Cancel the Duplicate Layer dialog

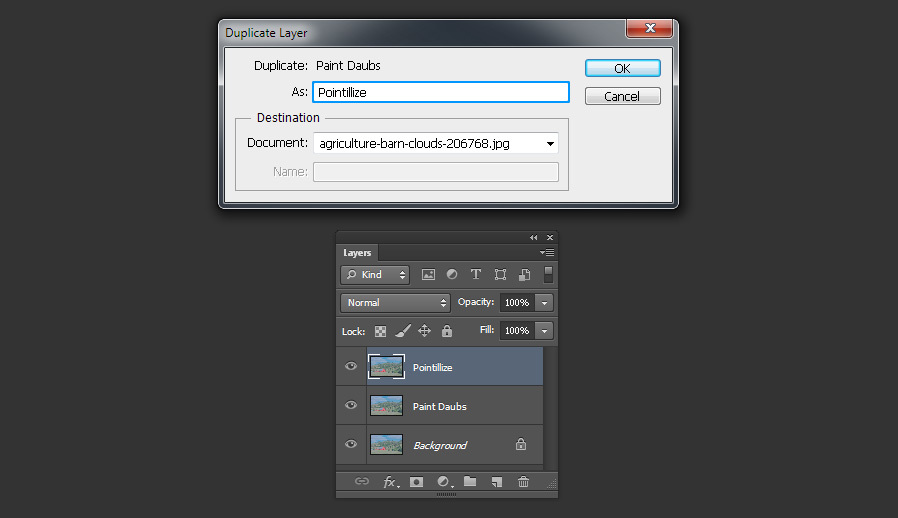[623, 96]
